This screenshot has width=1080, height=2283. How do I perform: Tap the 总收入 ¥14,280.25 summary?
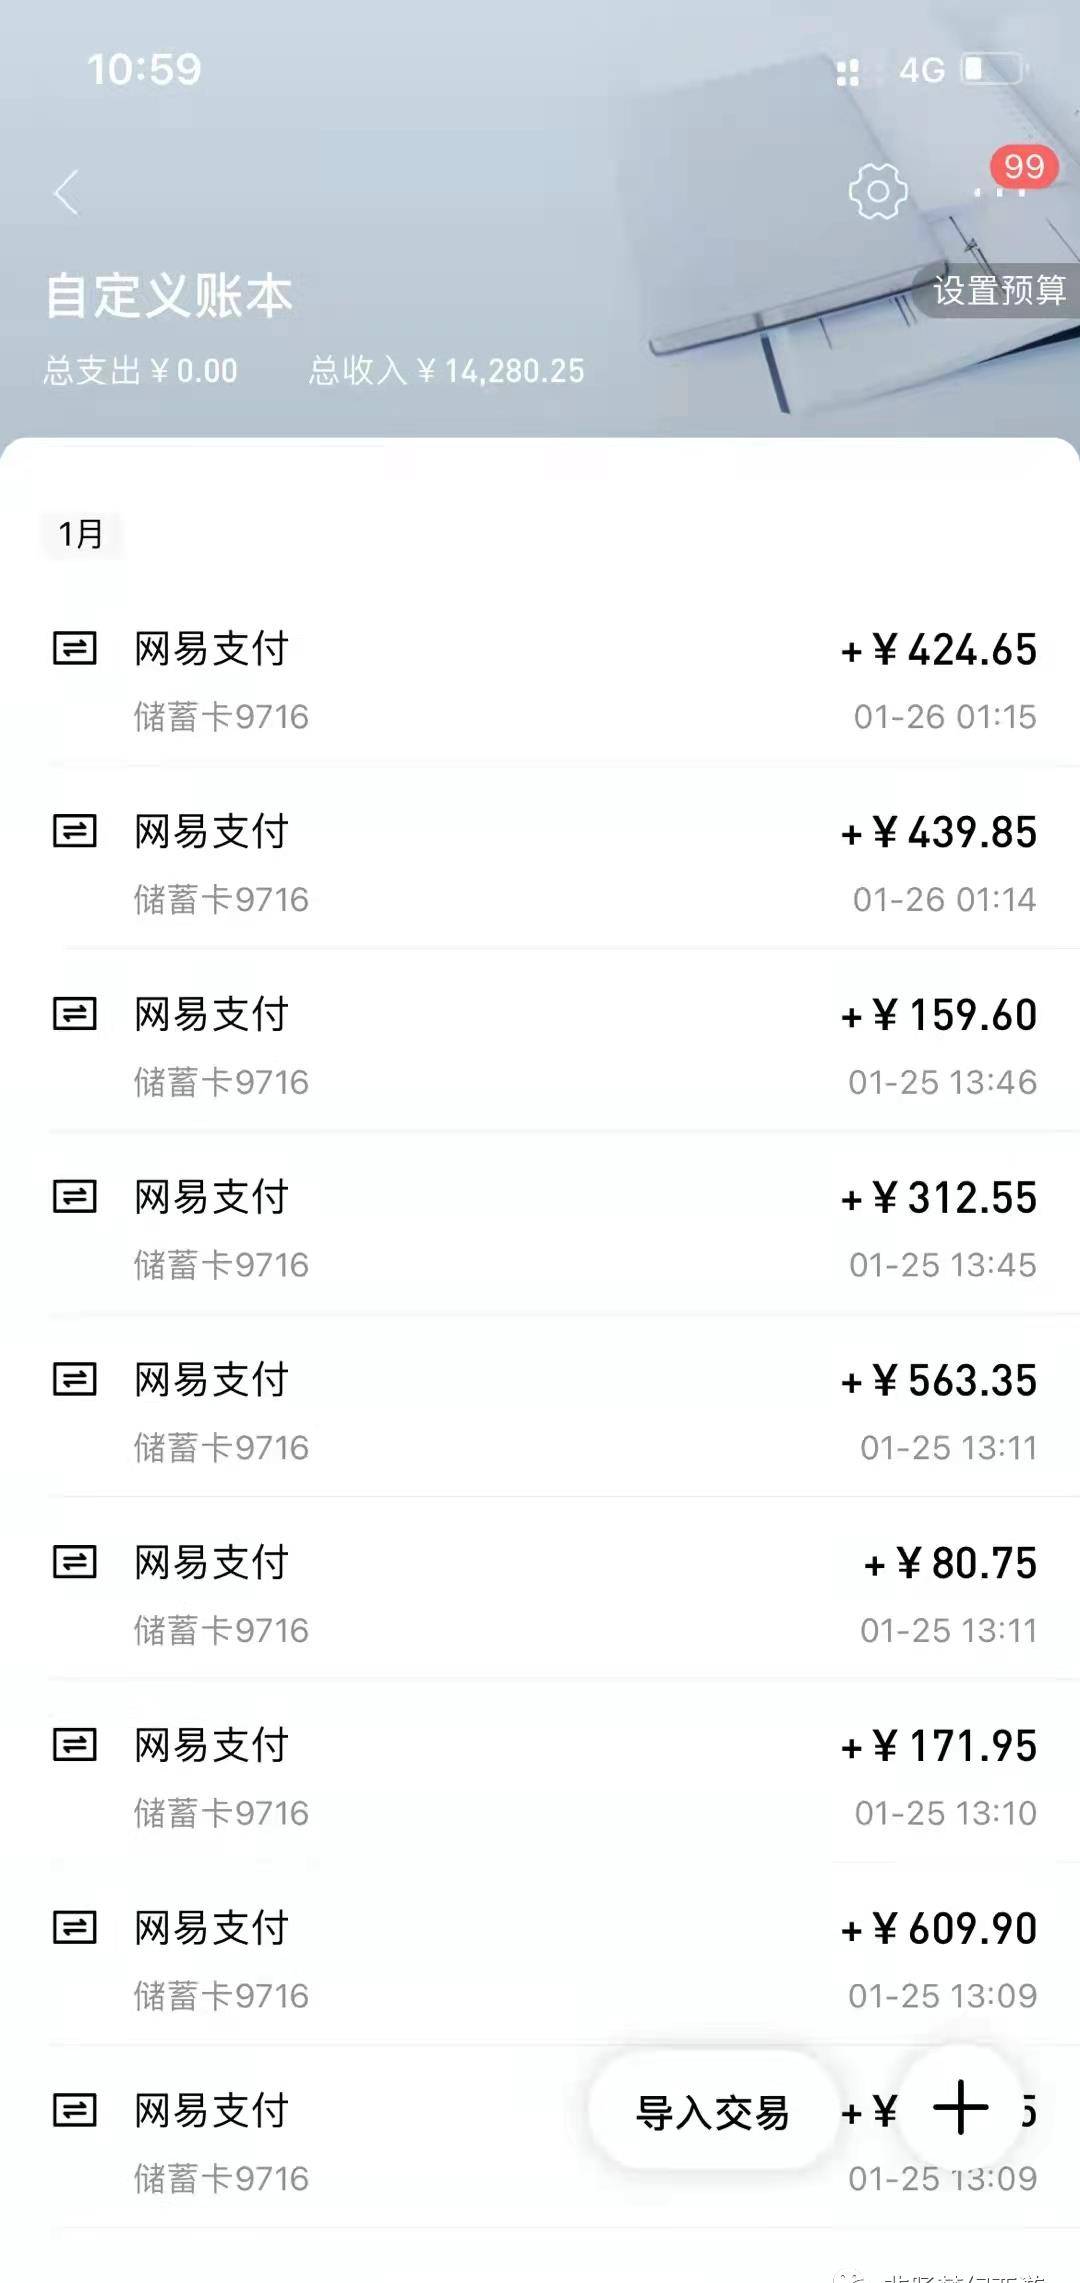click(446, 371)
